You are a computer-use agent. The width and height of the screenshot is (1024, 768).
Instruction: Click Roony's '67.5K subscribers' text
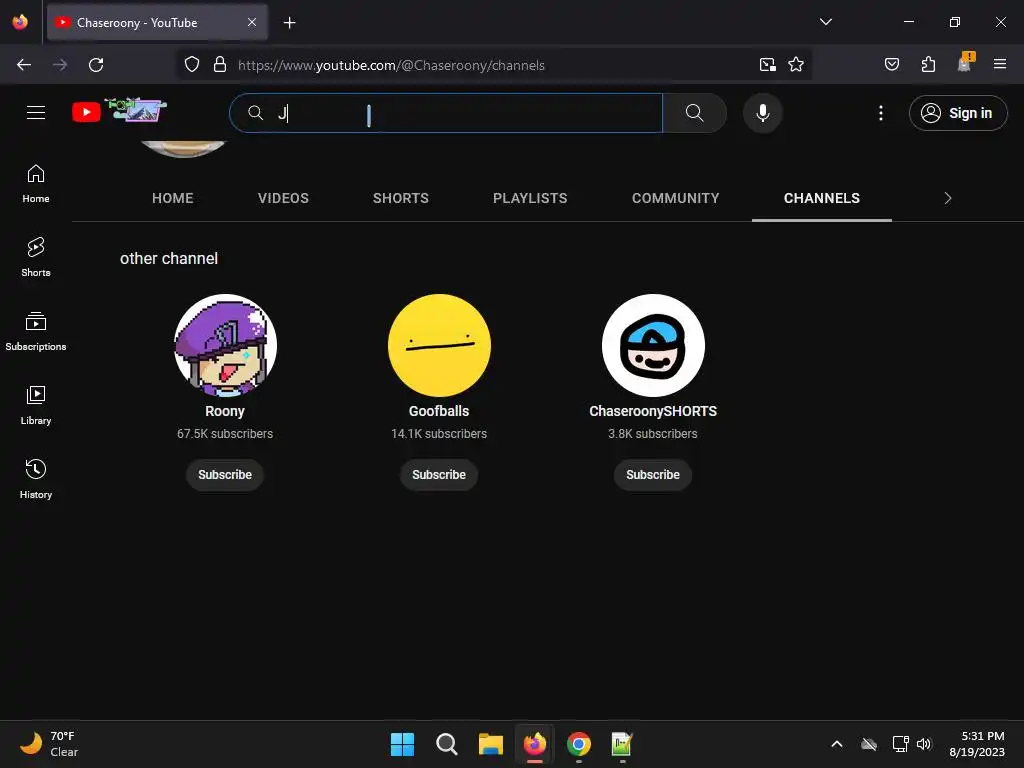225,434
